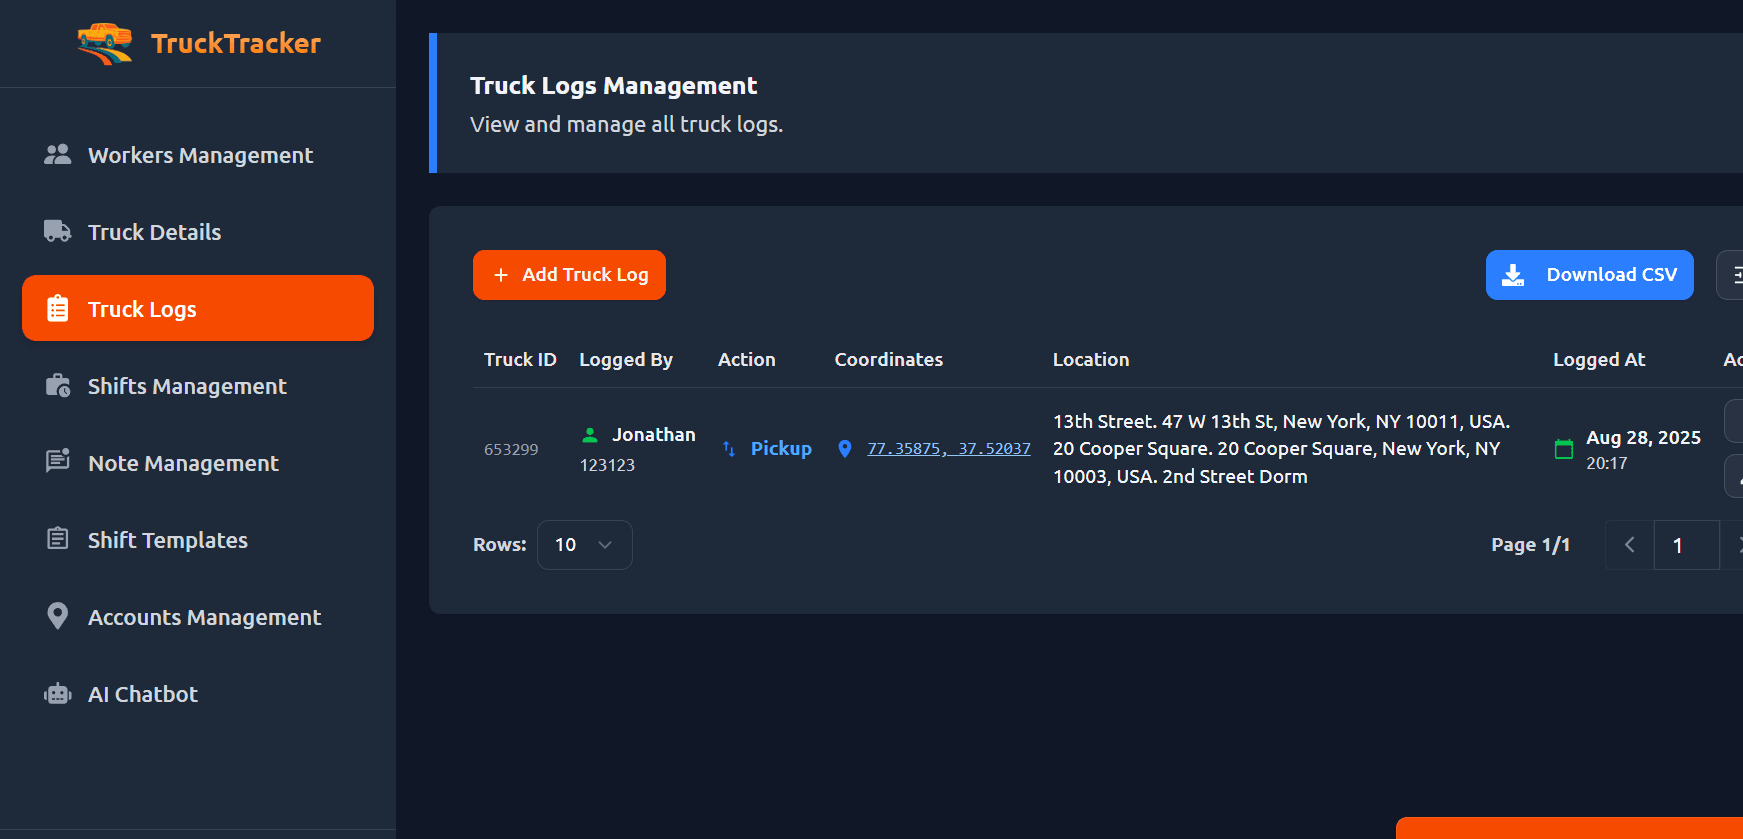1743x839 pixels.
Task: Open Truck Logs in the sidebar
Action: tap(198, 309)
